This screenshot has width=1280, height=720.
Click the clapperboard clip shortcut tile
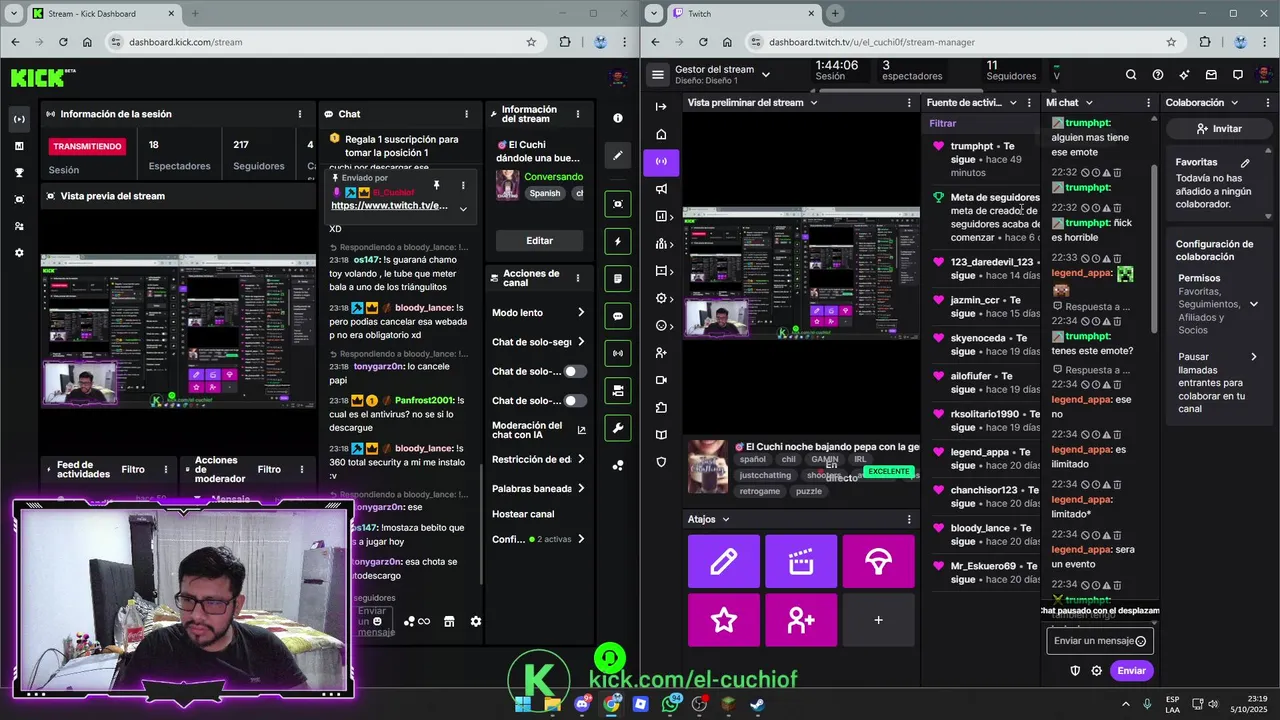coord(801,561)
